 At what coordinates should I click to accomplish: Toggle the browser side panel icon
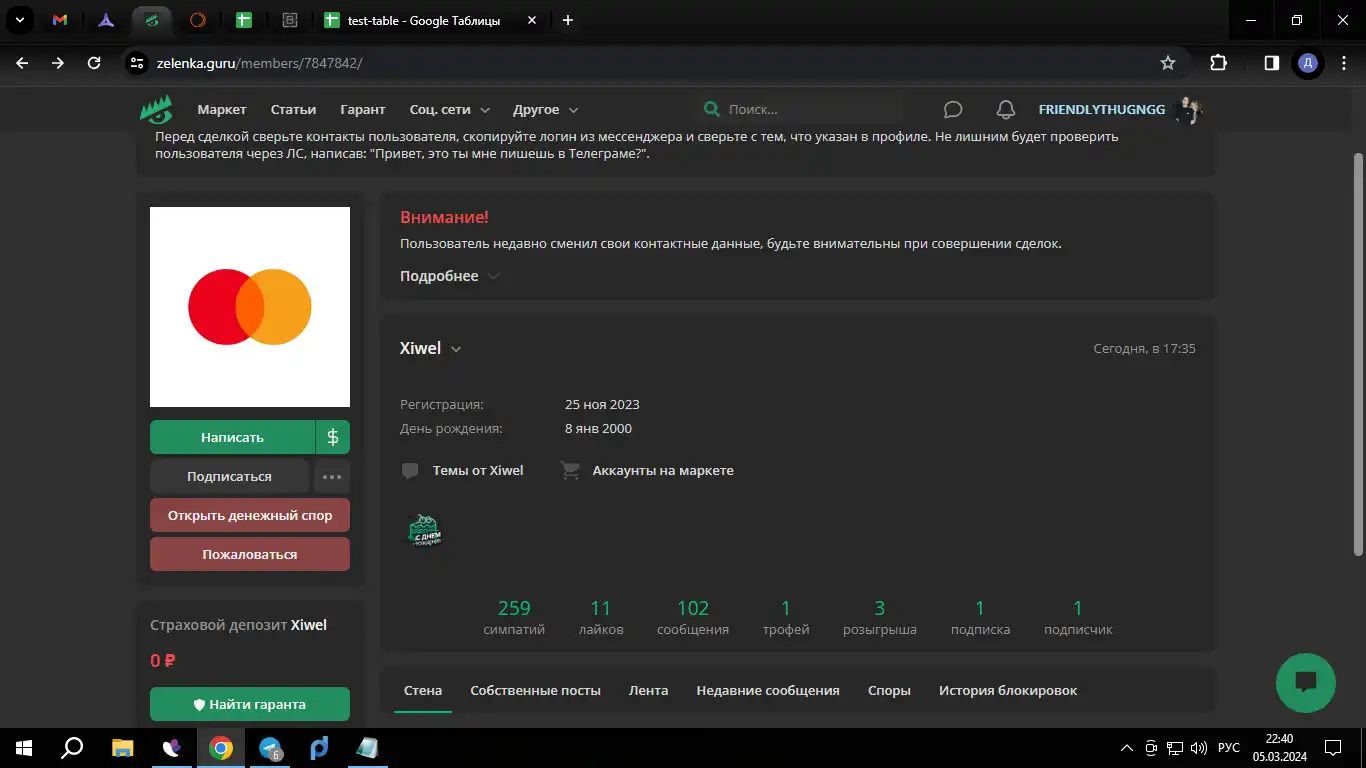point(1271,63)
